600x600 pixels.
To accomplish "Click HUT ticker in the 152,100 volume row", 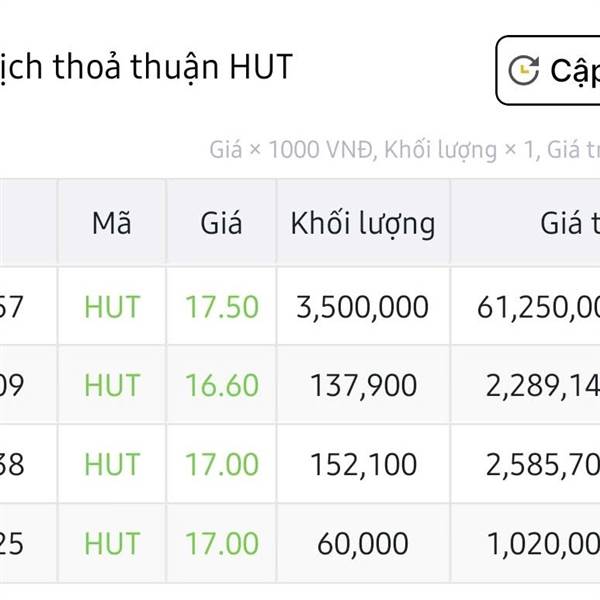I will (x=111, y=464).
